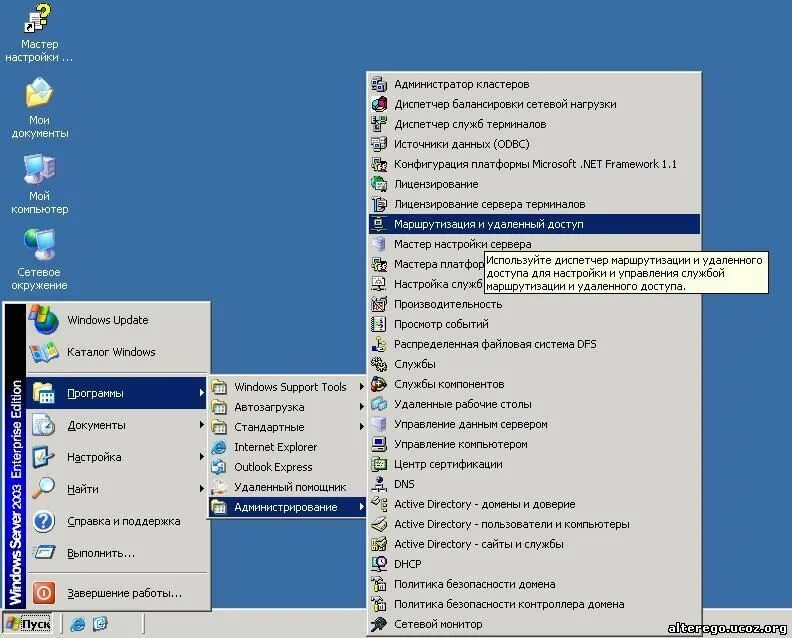
Task: Click Администратор кластеров icon
Action: click(379, 84)
